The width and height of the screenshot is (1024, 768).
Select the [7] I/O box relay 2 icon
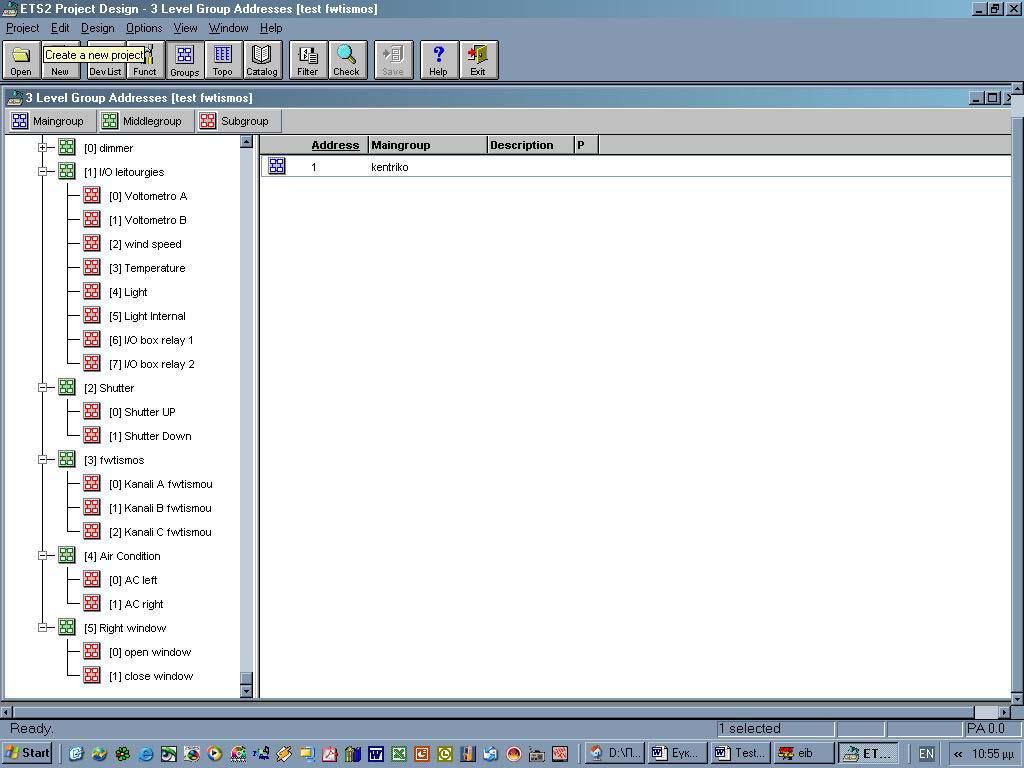(92, 363)
